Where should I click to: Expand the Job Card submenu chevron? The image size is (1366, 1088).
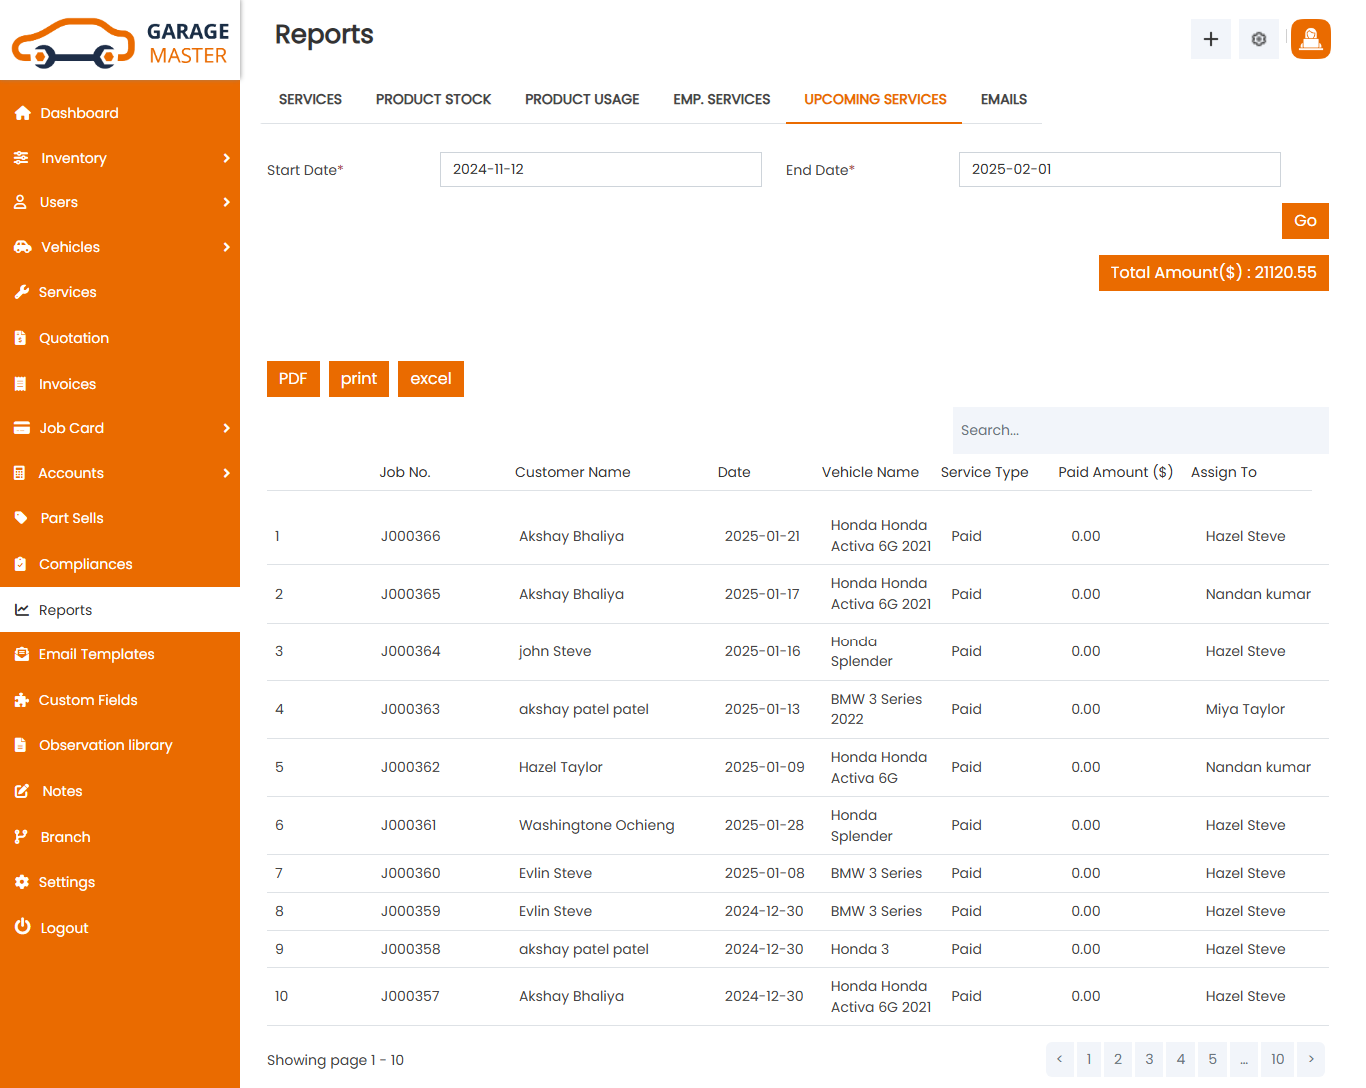click(x=227, y=428)
